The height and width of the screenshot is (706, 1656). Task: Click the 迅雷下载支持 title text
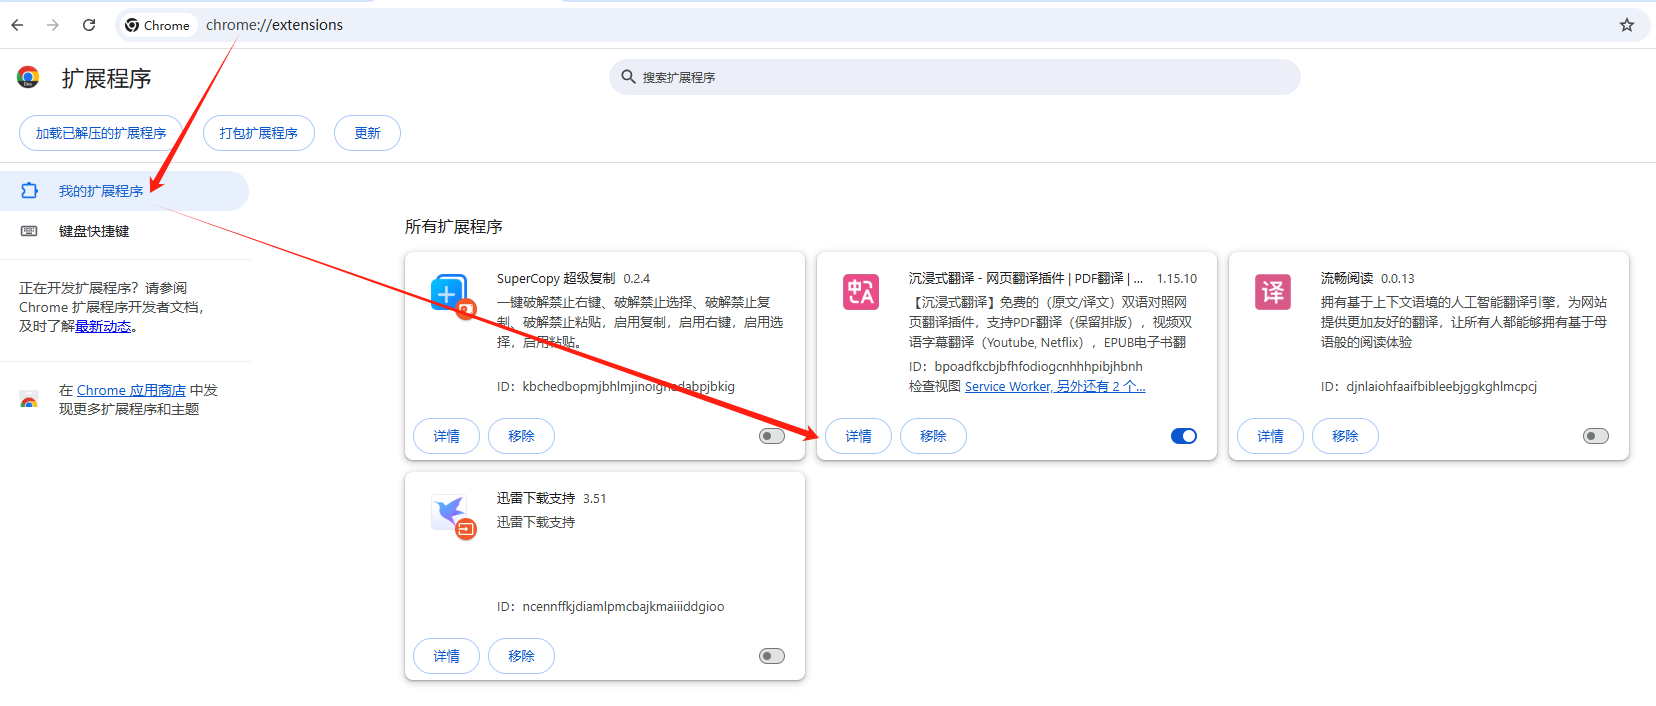click(x=536, y=498)
